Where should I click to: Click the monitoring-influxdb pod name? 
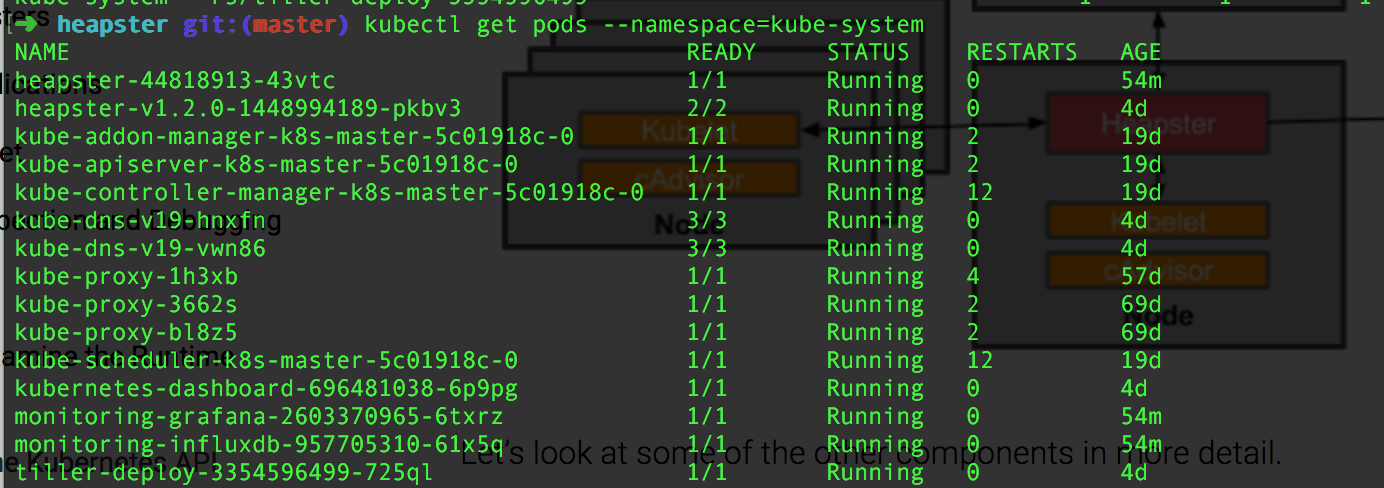pos(259,444)
